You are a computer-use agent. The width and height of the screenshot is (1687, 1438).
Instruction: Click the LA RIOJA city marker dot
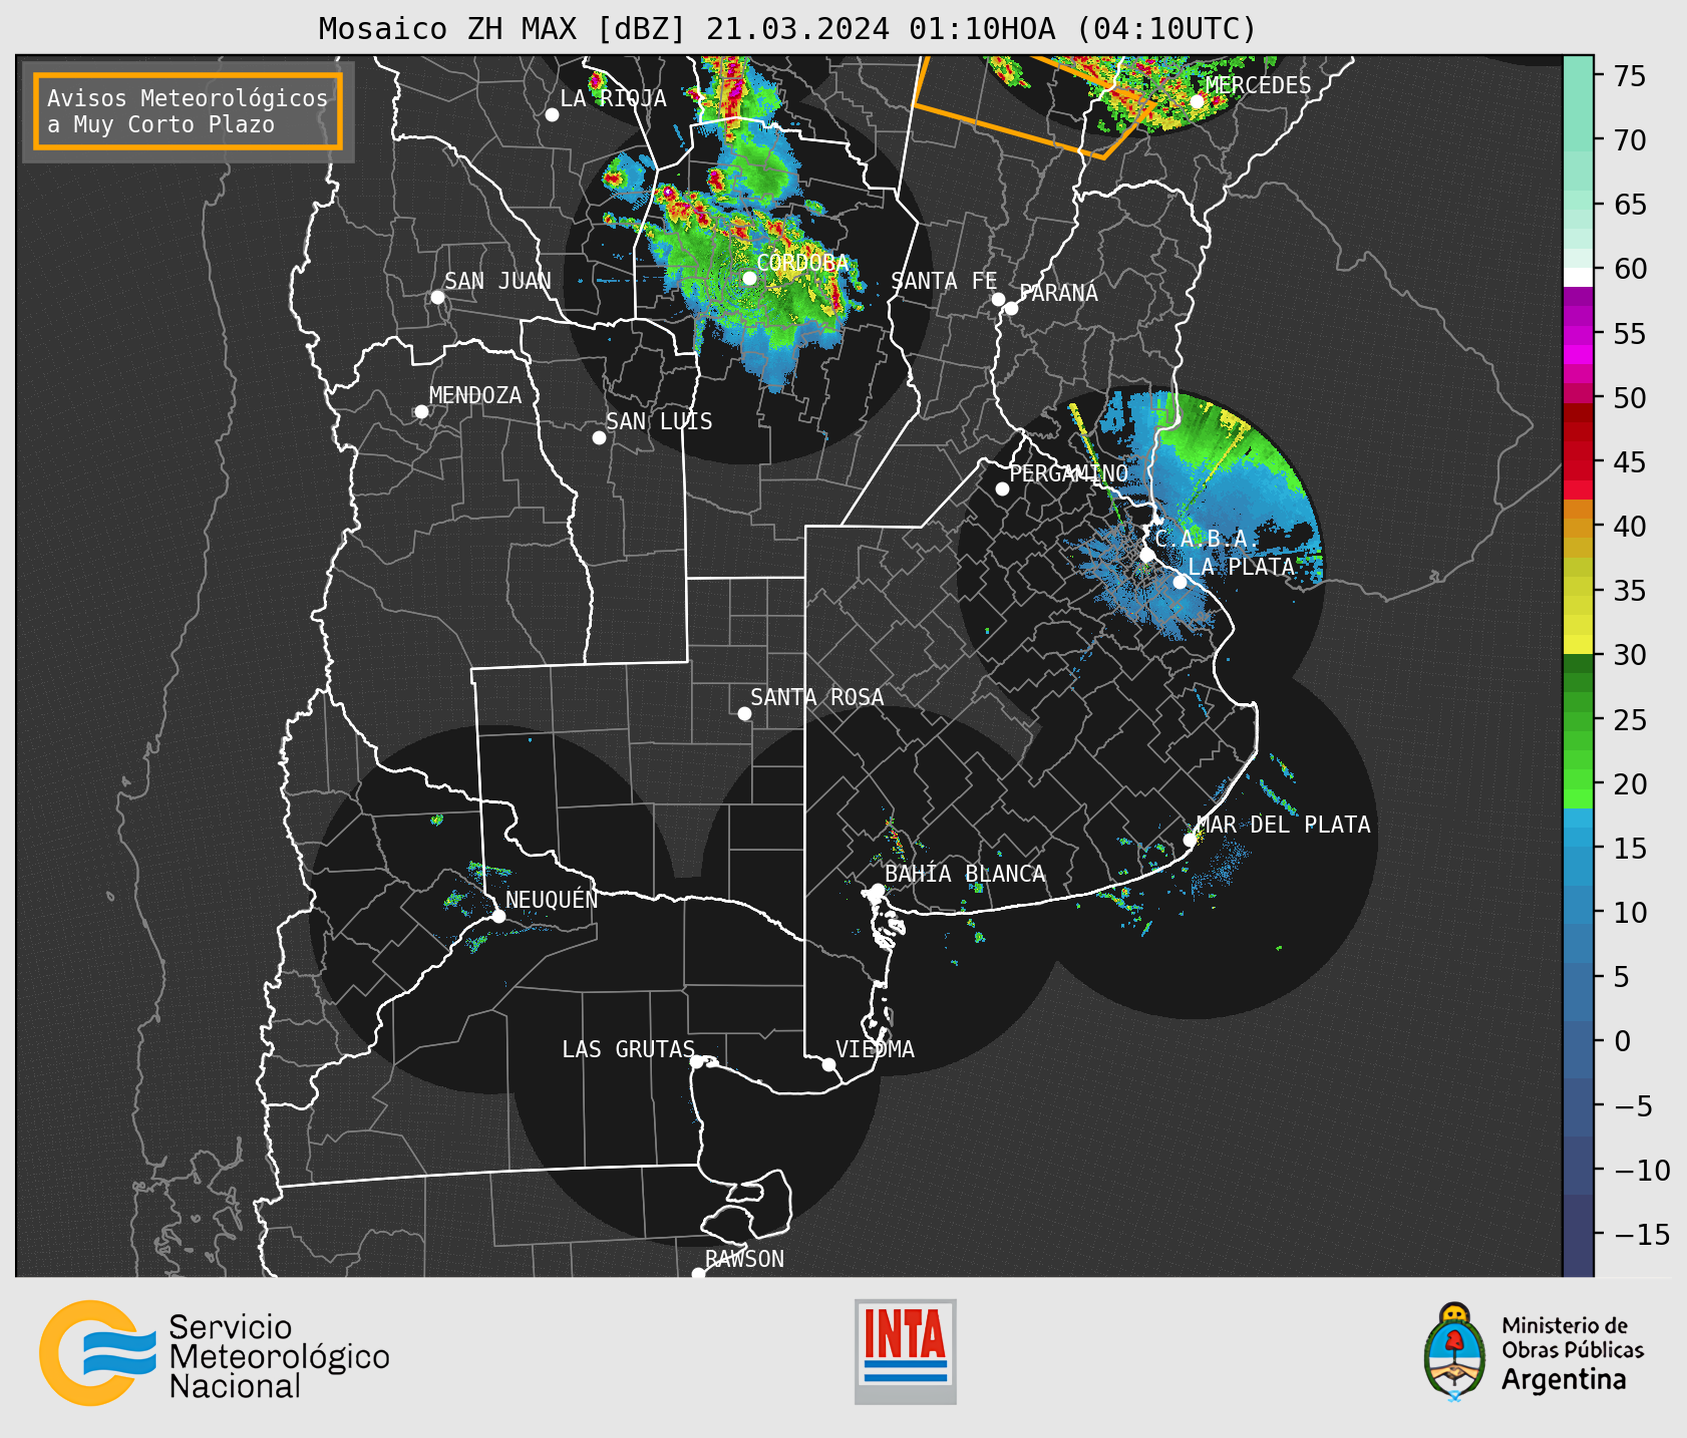(552, 115)
